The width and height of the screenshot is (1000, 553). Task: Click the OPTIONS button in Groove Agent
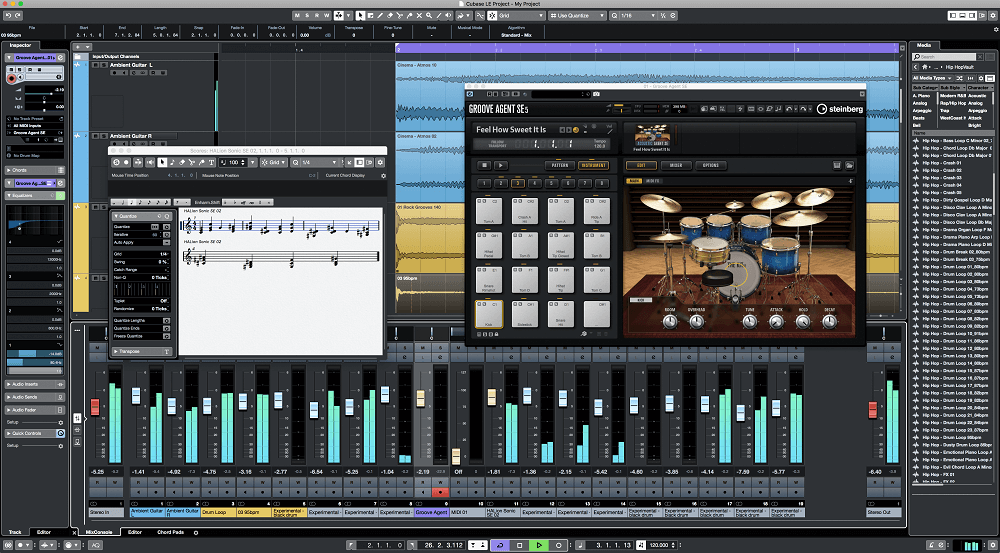tap(711, 165)
